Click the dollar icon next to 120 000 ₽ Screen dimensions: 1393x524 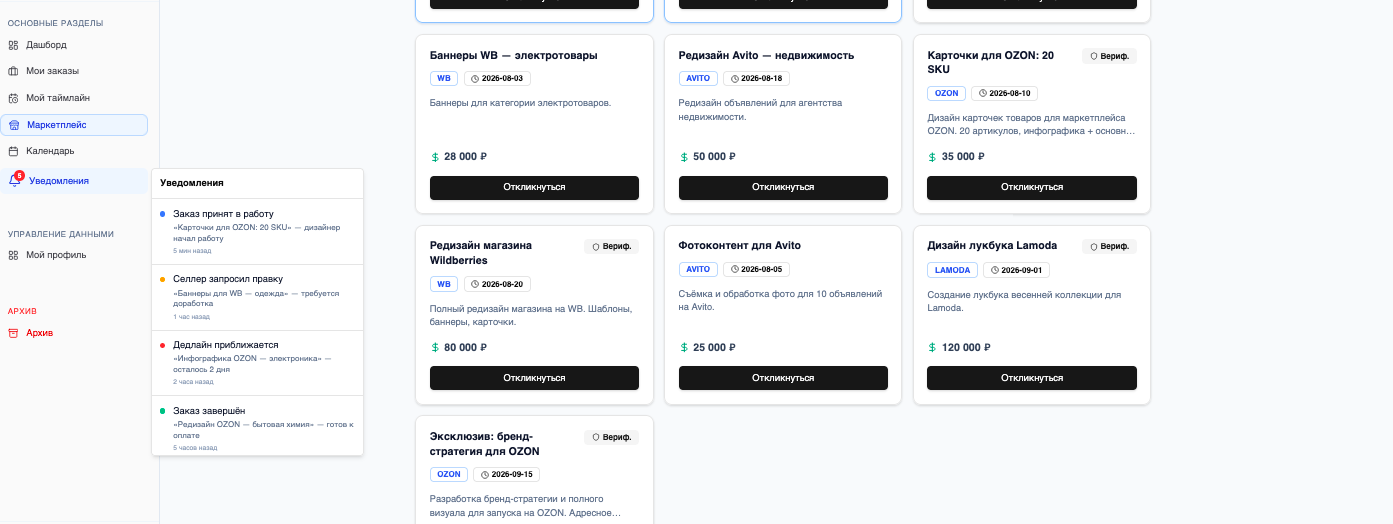point(932,348)
